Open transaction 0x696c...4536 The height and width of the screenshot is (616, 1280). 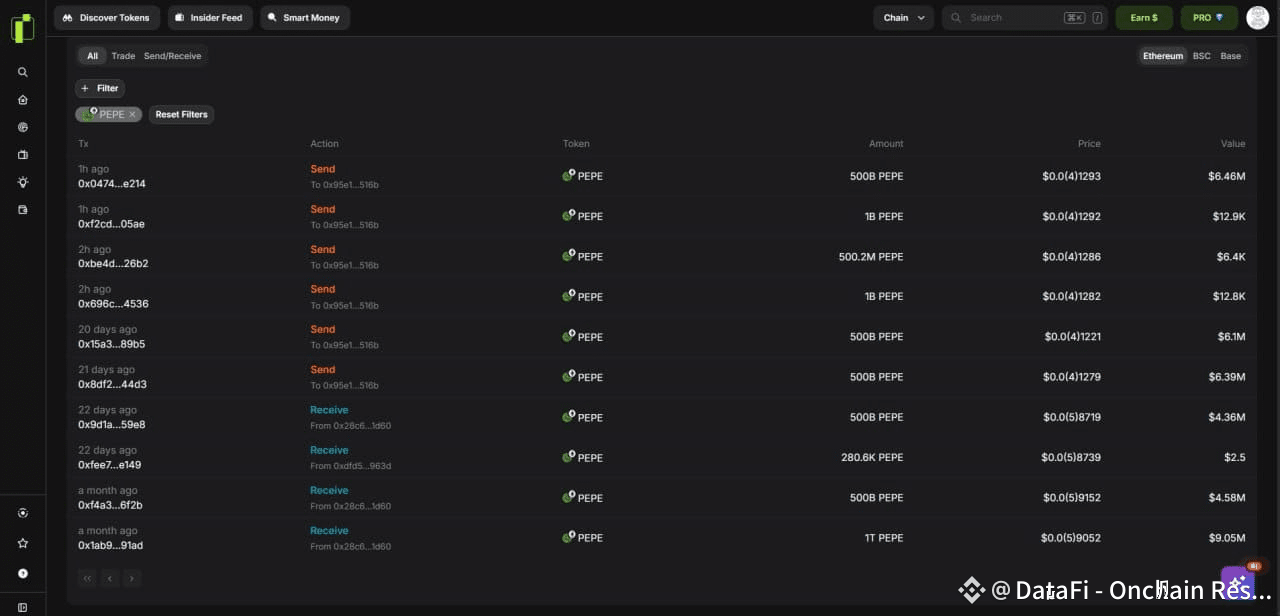(113, 304)
